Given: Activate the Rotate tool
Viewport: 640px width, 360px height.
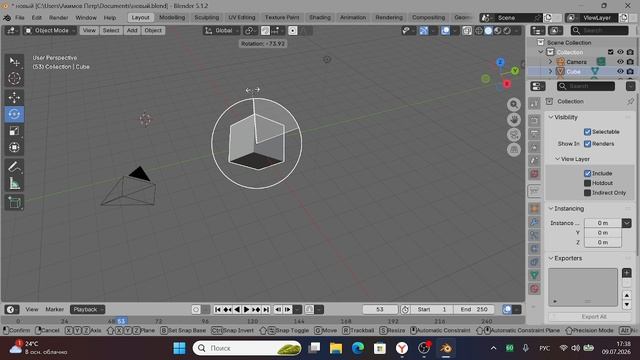Looking at the screenshot, I should pos(14,114).
